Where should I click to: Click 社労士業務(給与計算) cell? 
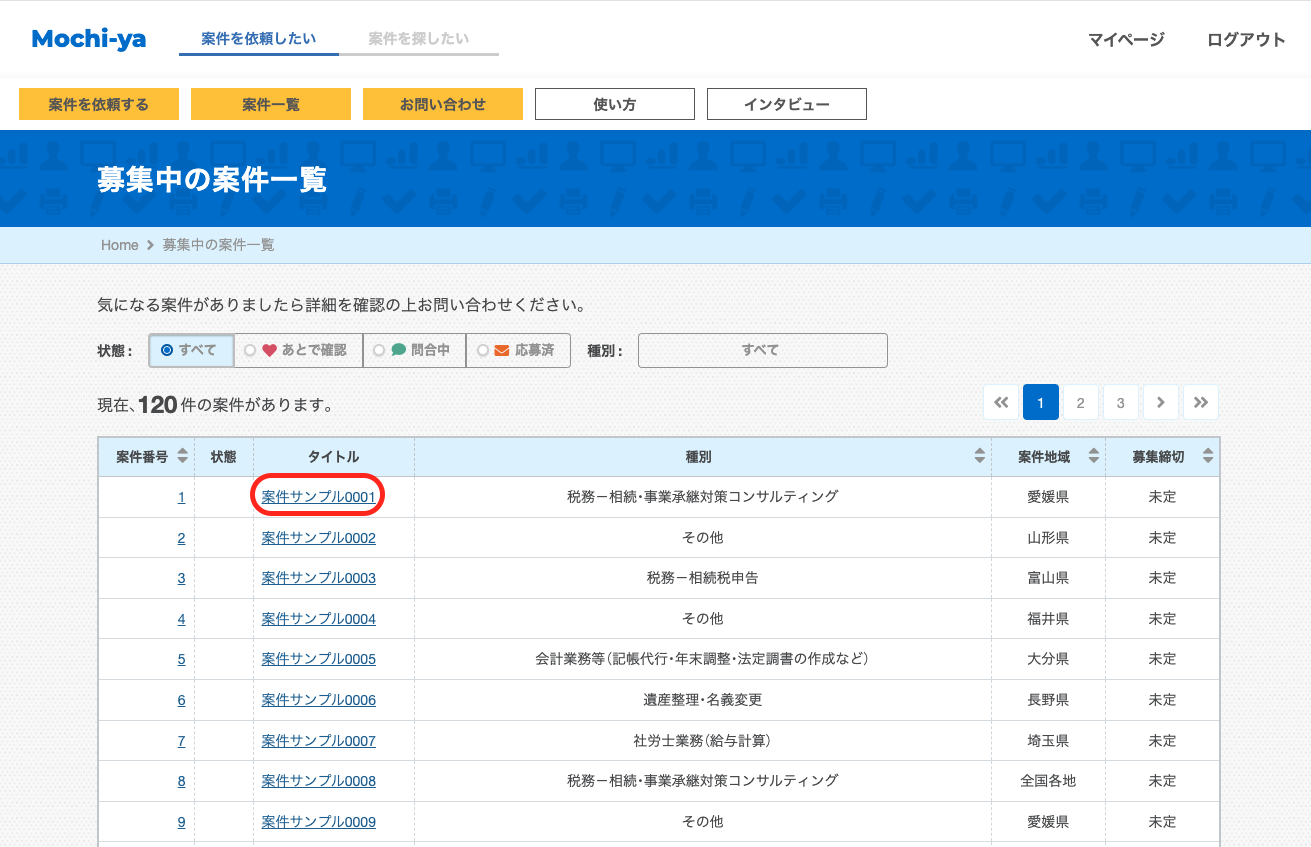(702, 741)
